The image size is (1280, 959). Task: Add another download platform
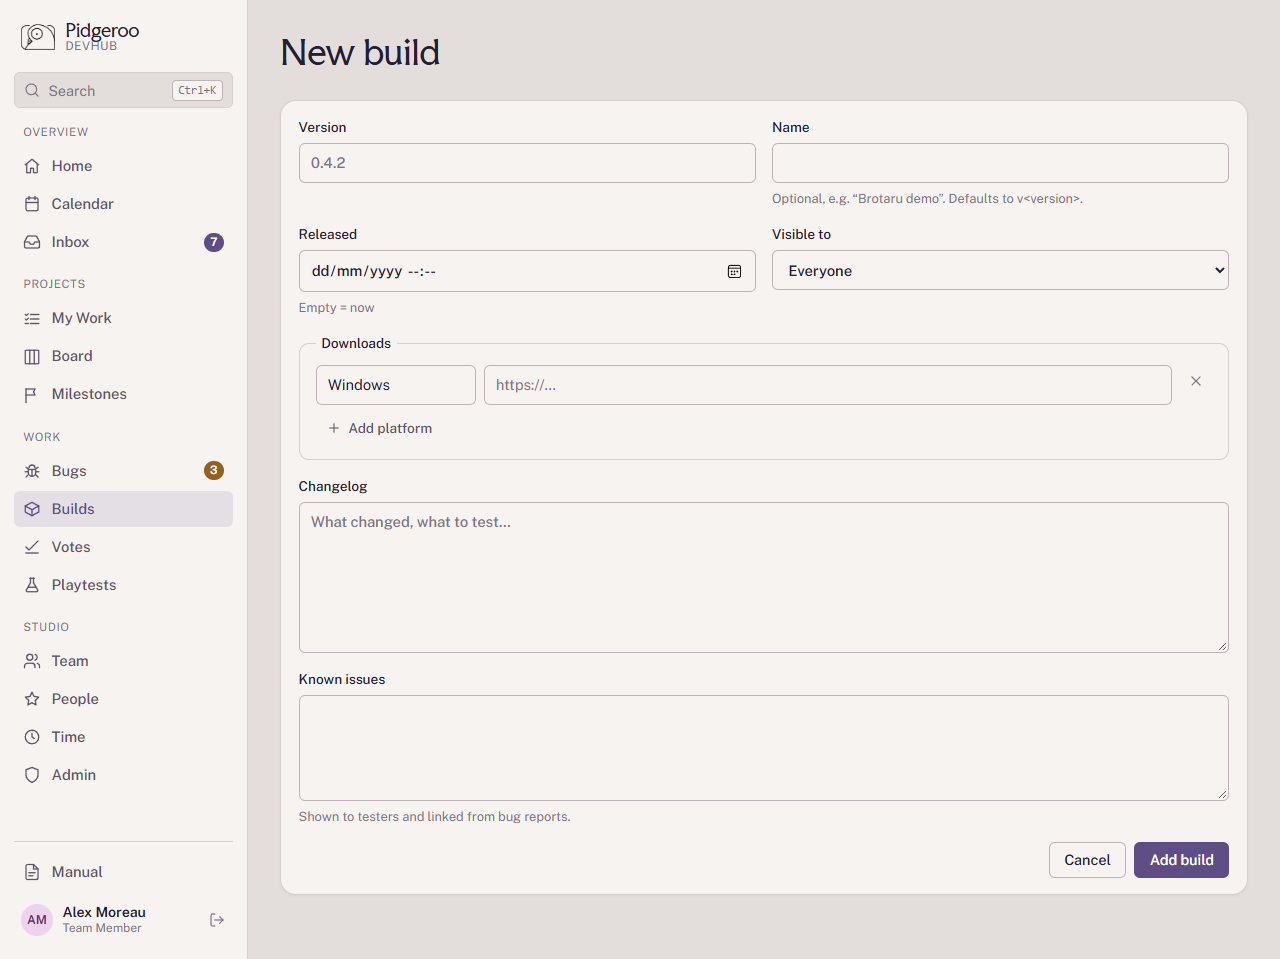point(380,428)
